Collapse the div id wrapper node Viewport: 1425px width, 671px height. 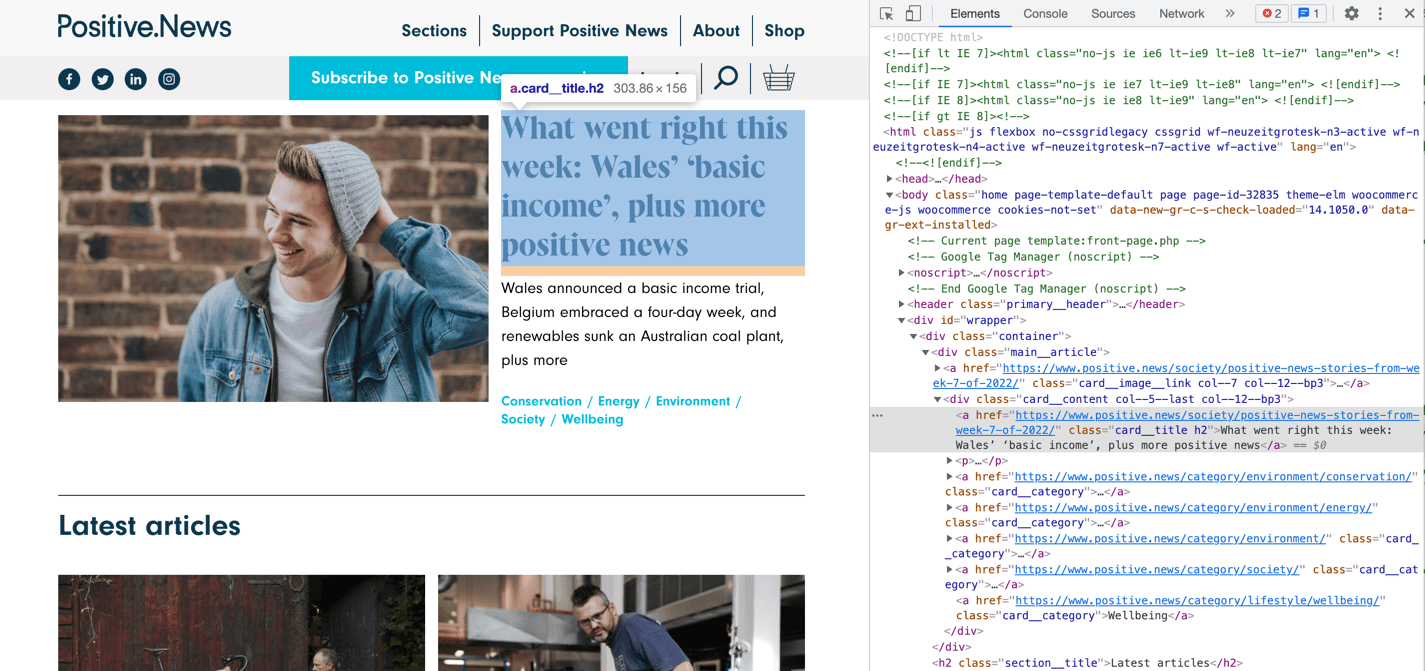coord(902,320)
